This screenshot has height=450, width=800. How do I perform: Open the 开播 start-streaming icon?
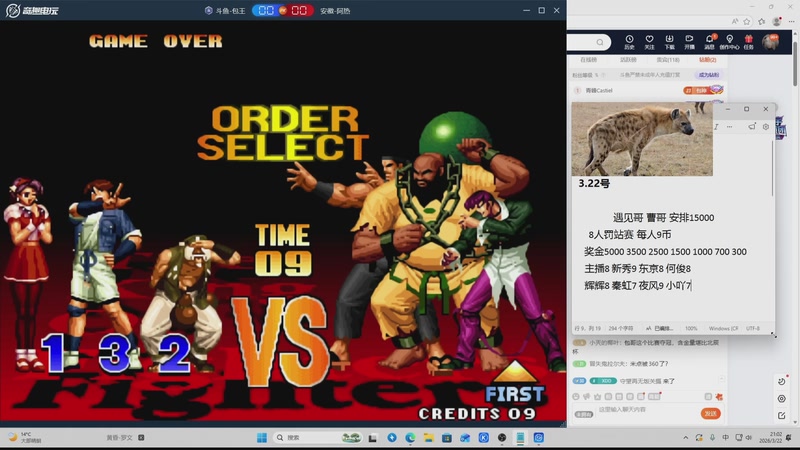tap(689, 42)
